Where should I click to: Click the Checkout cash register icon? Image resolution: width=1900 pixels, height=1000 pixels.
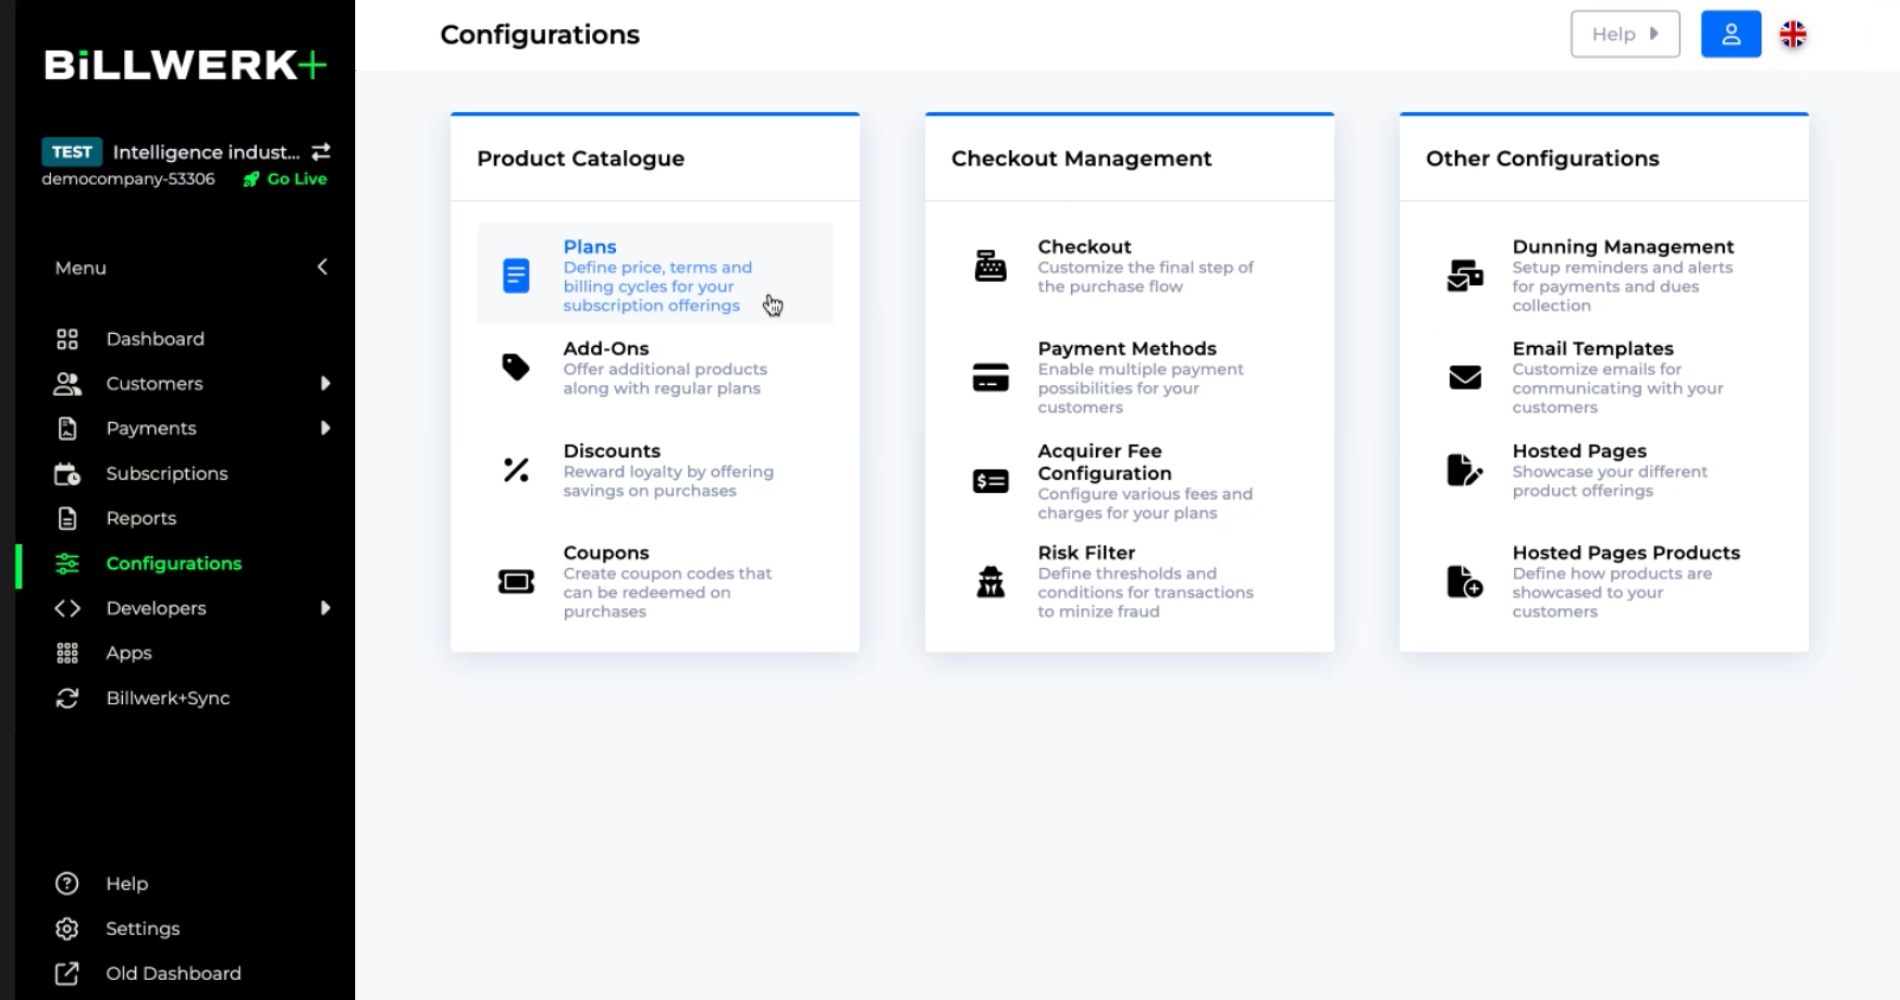click(x=990, y=266)
